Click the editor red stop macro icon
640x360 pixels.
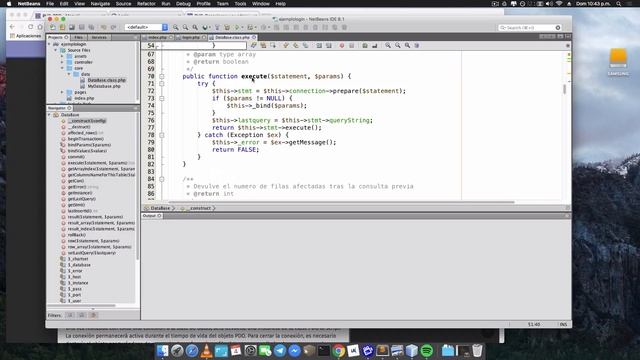(342, 45)
